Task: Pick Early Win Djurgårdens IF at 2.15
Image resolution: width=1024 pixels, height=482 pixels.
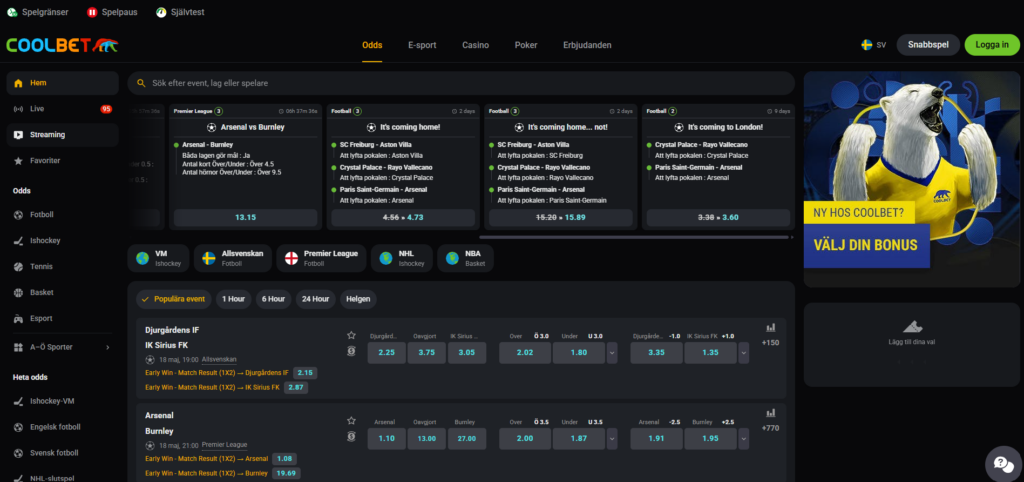Action: pyautogui.click(x=305, y=373)
